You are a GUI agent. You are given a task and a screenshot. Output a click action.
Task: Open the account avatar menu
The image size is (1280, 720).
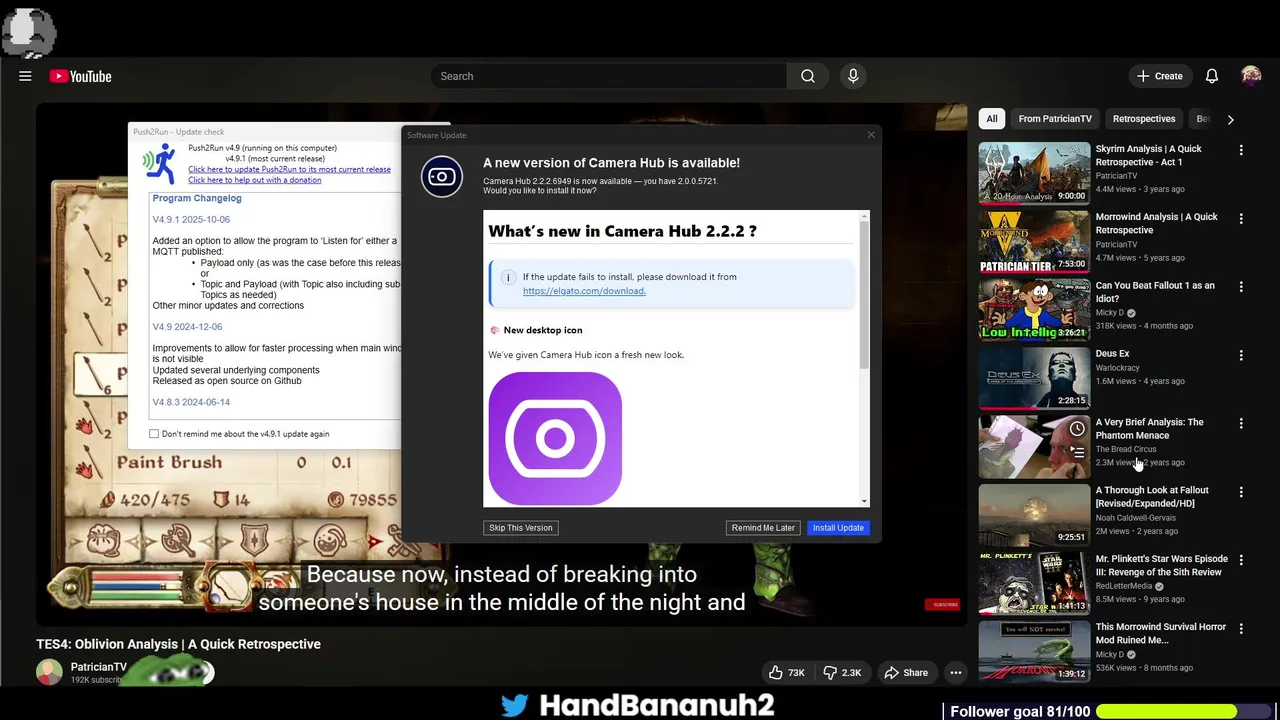click(1251, 76)
